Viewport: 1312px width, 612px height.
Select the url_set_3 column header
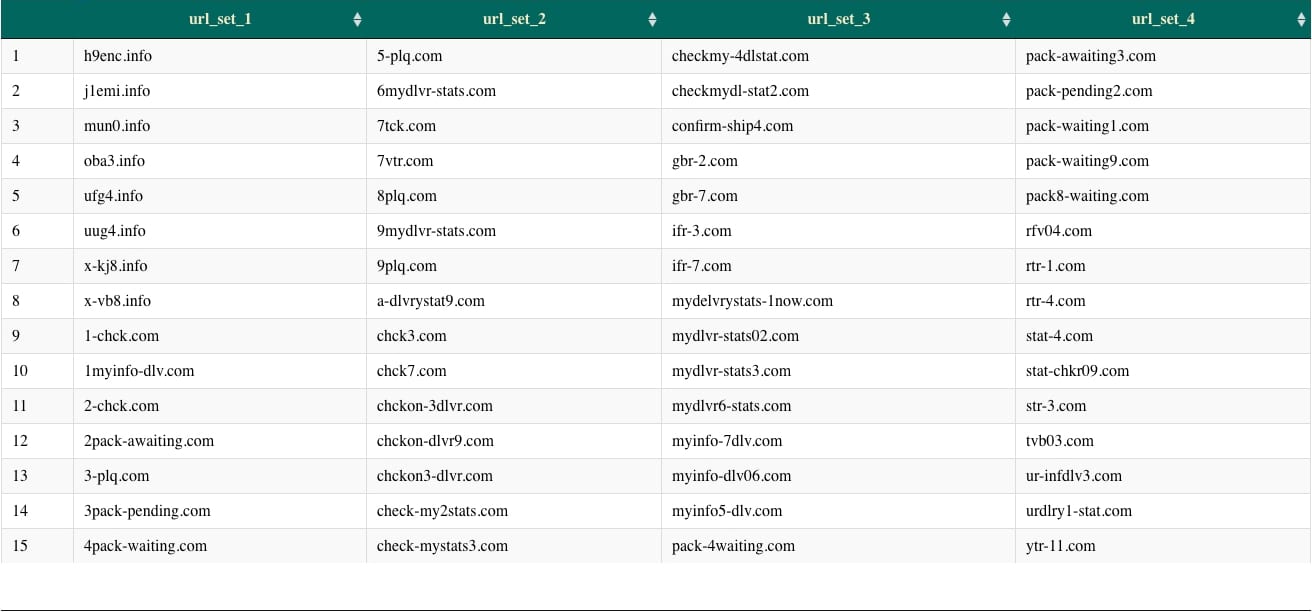point(838,18)
